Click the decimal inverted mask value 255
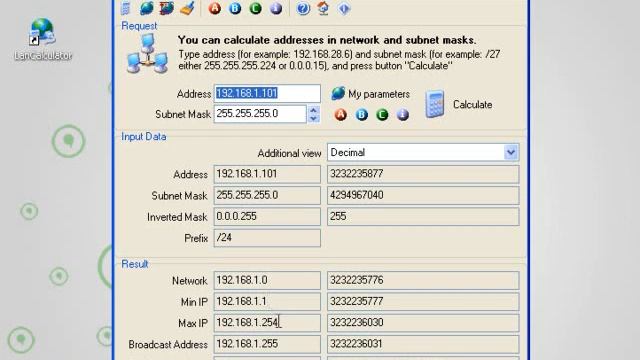 tap(423, 217)
